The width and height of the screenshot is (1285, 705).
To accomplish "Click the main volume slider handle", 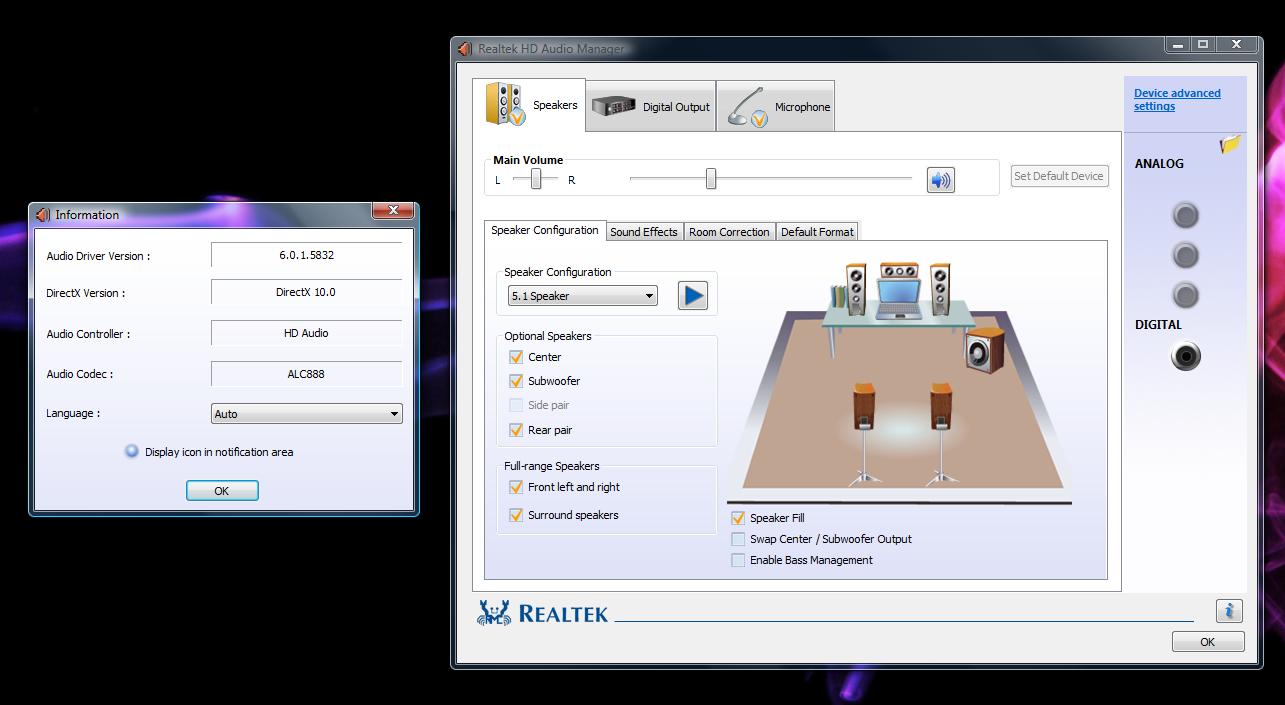I will (711, 179).
